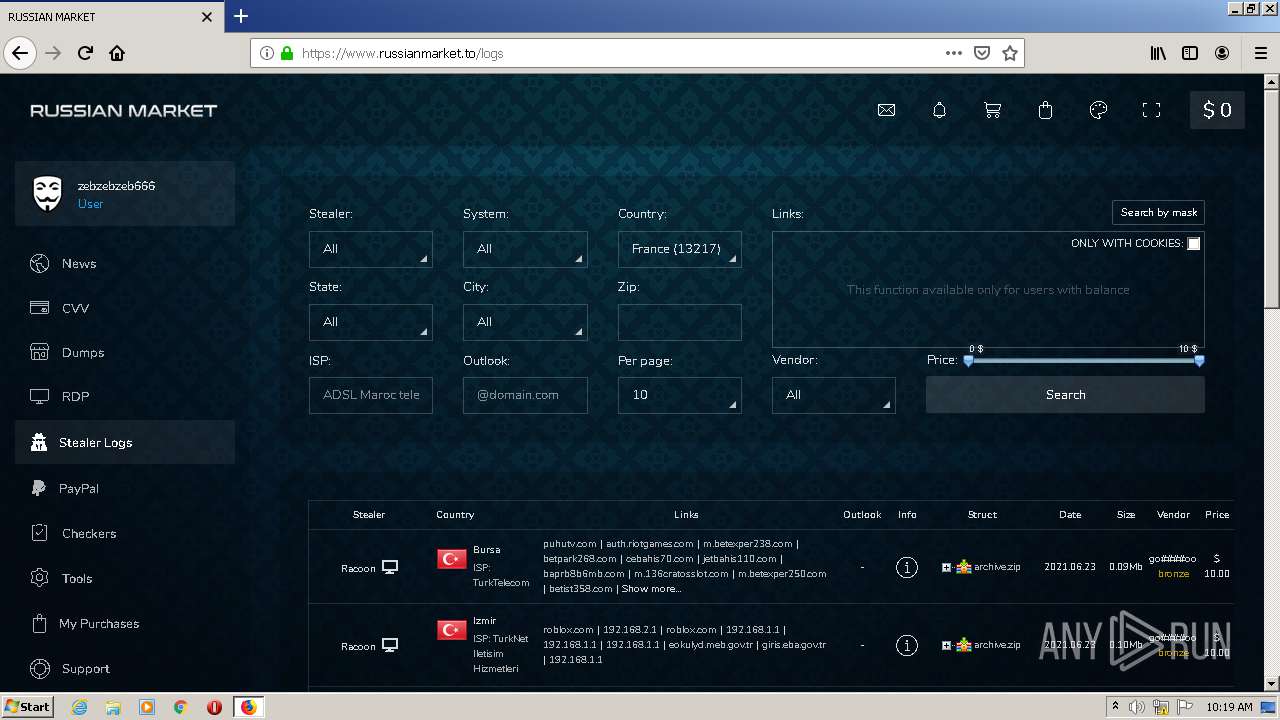Click the maximum price slider handle

click(1200, 361)
